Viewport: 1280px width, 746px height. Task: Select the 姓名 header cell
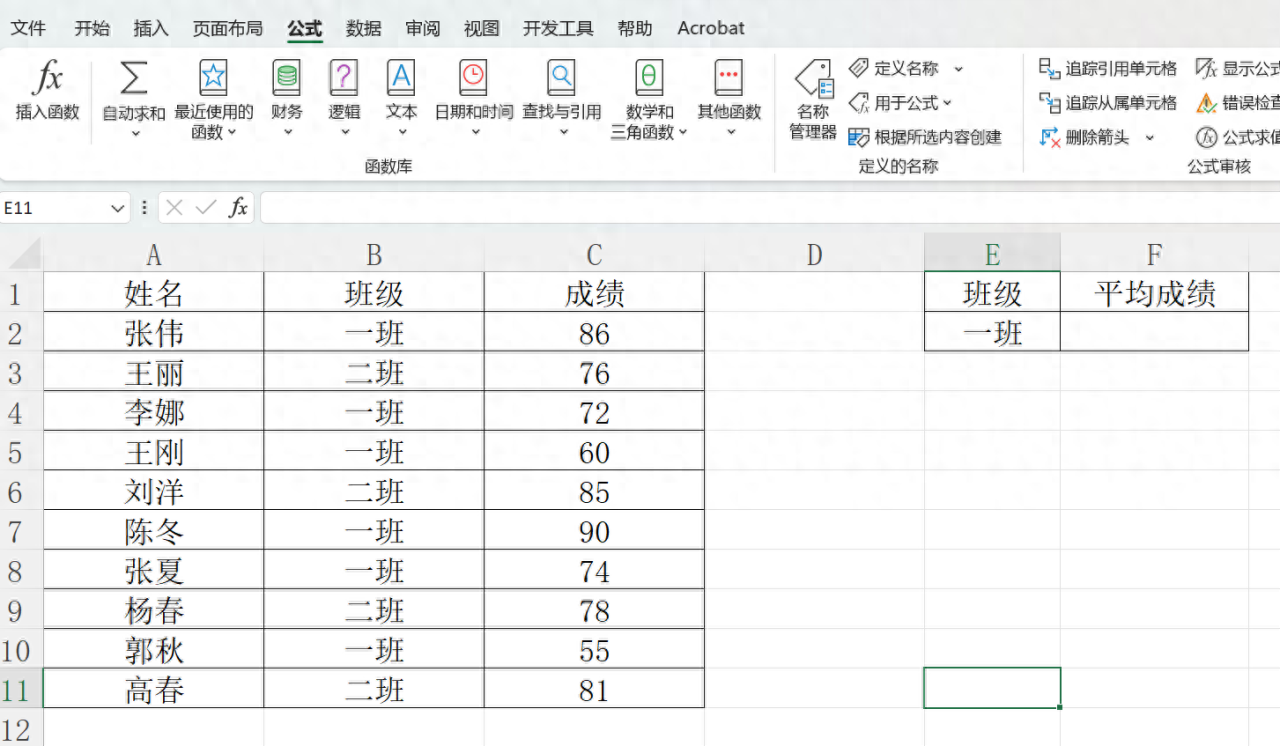(x=154, y=293)
